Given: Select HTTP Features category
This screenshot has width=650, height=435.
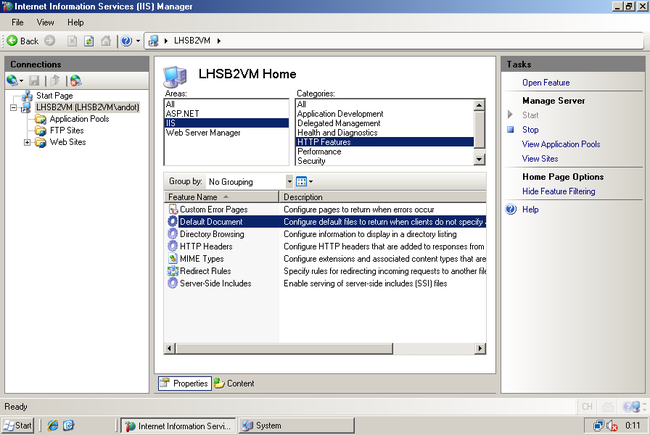Looking at the screenshot, I should point(385,142).
